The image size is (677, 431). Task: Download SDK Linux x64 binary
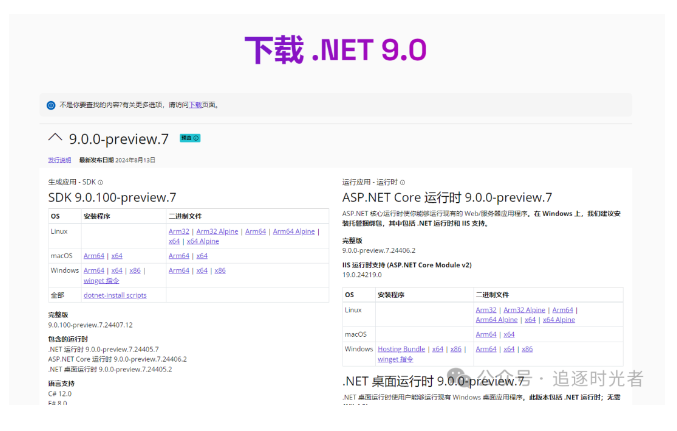coord(174,241)
